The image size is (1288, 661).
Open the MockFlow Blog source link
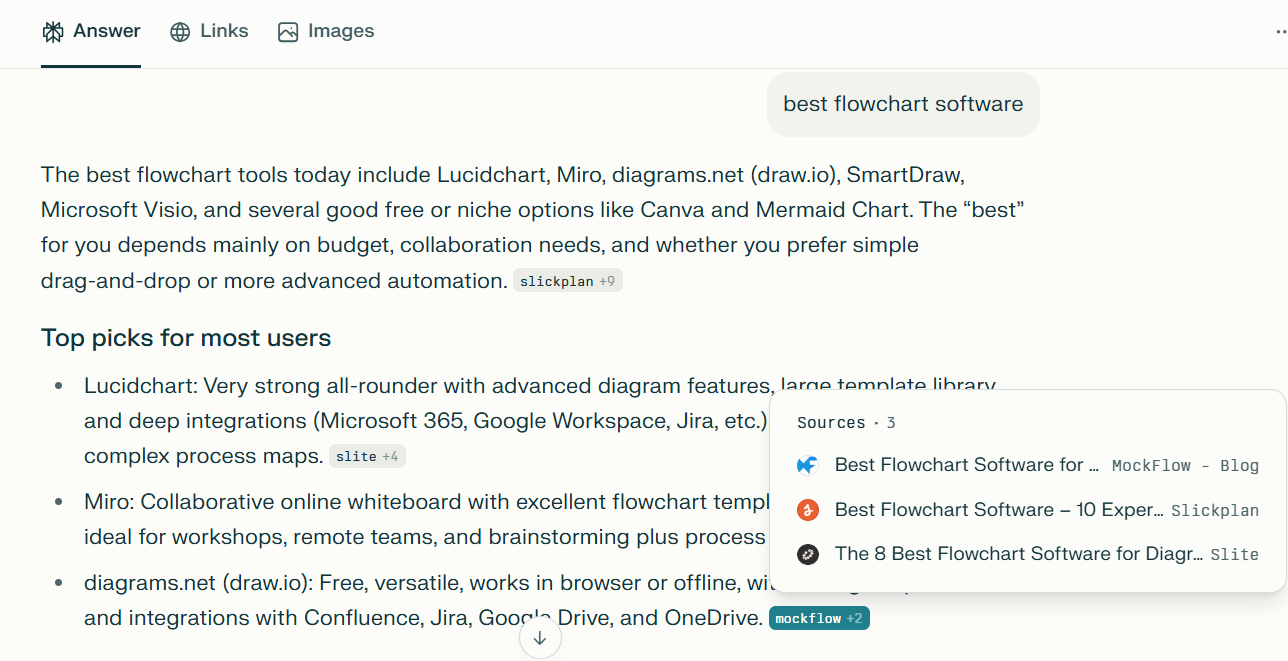1027,465
